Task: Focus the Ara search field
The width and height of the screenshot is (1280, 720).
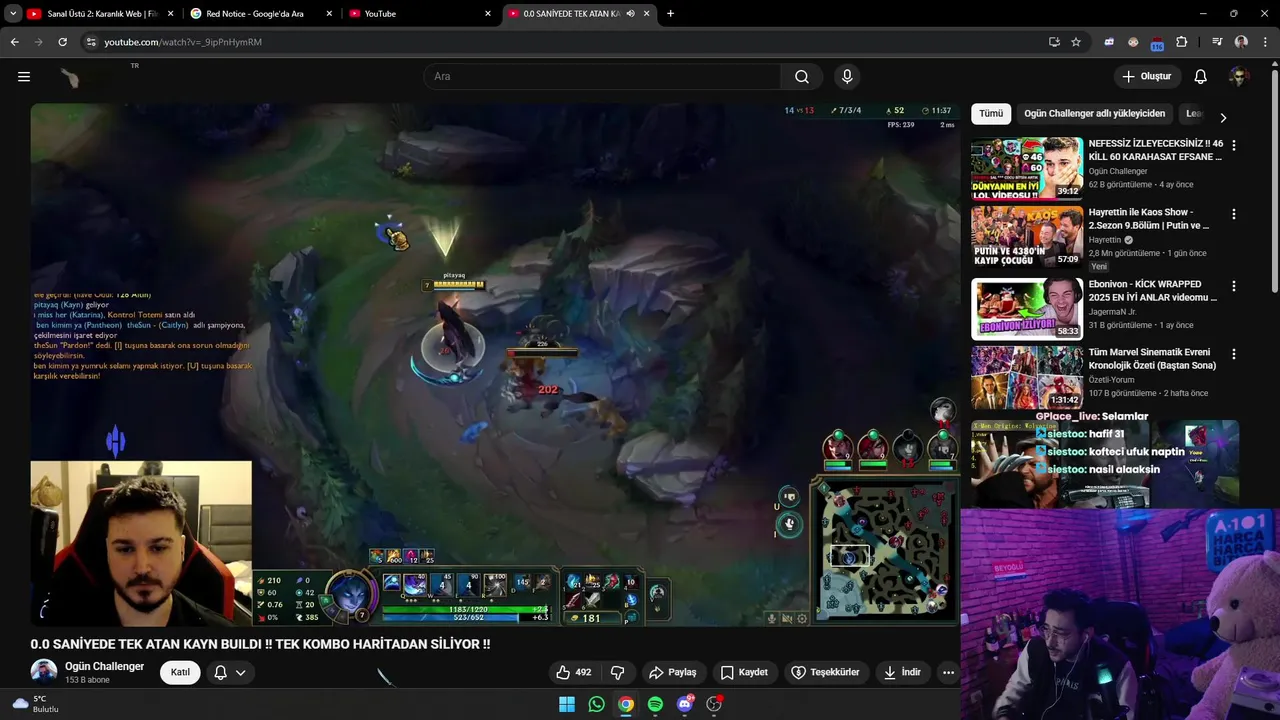Action: click(x=602, y=76)
